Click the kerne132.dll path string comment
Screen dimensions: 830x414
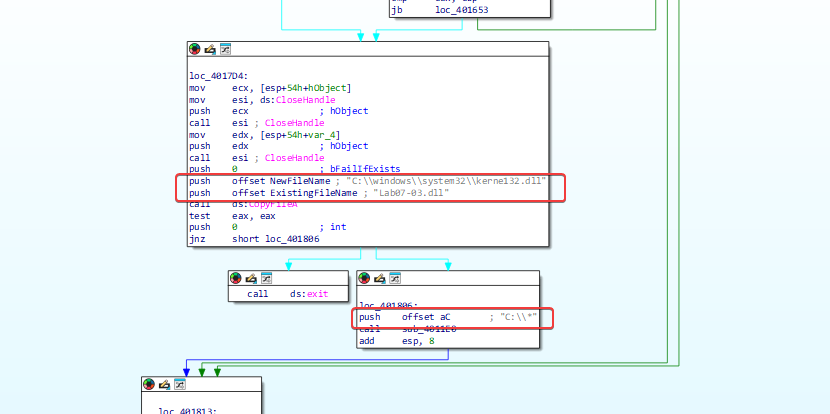click(446, 181)
